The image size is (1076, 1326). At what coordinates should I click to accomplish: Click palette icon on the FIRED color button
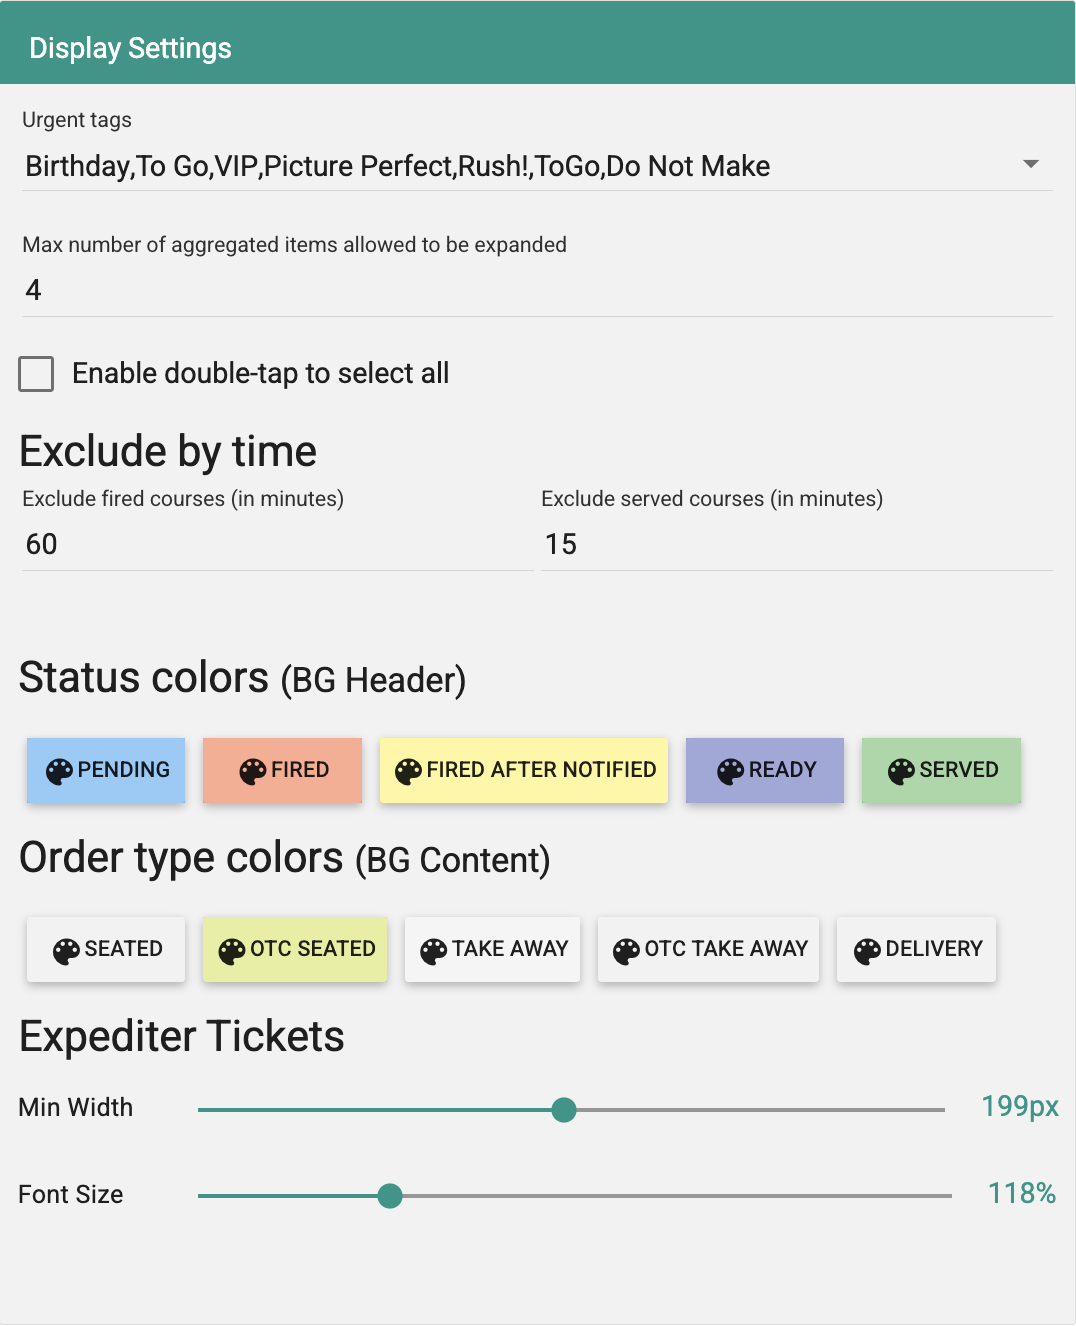click(253, 771)
